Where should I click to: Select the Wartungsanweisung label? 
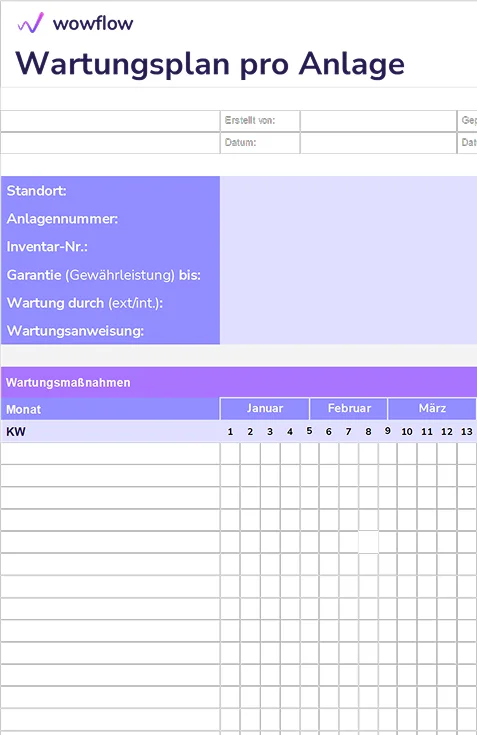(75, 331)
